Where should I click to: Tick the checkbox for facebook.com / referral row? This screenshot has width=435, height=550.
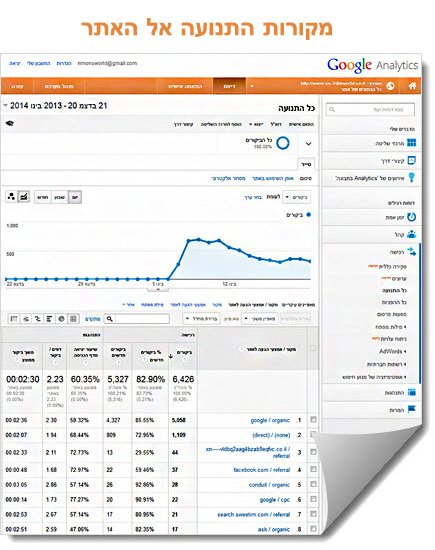[x=313, y=469]
